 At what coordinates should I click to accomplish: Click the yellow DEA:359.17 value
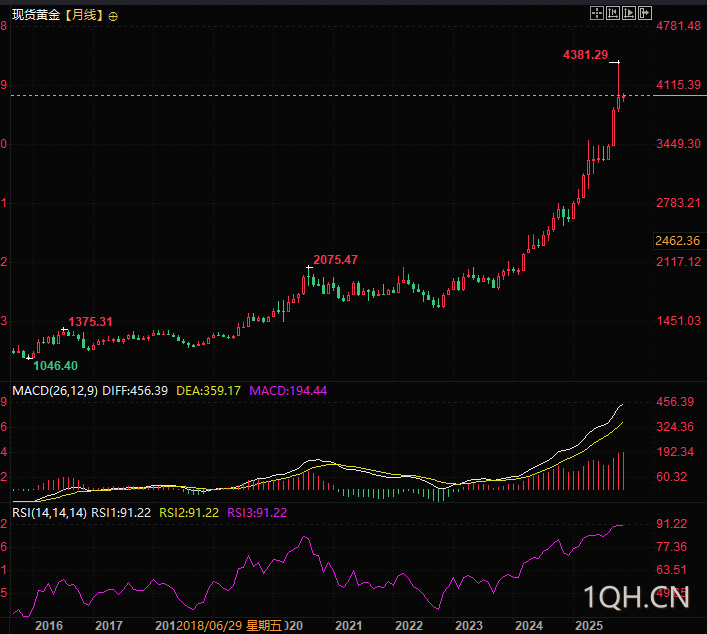tap(208, 390)
